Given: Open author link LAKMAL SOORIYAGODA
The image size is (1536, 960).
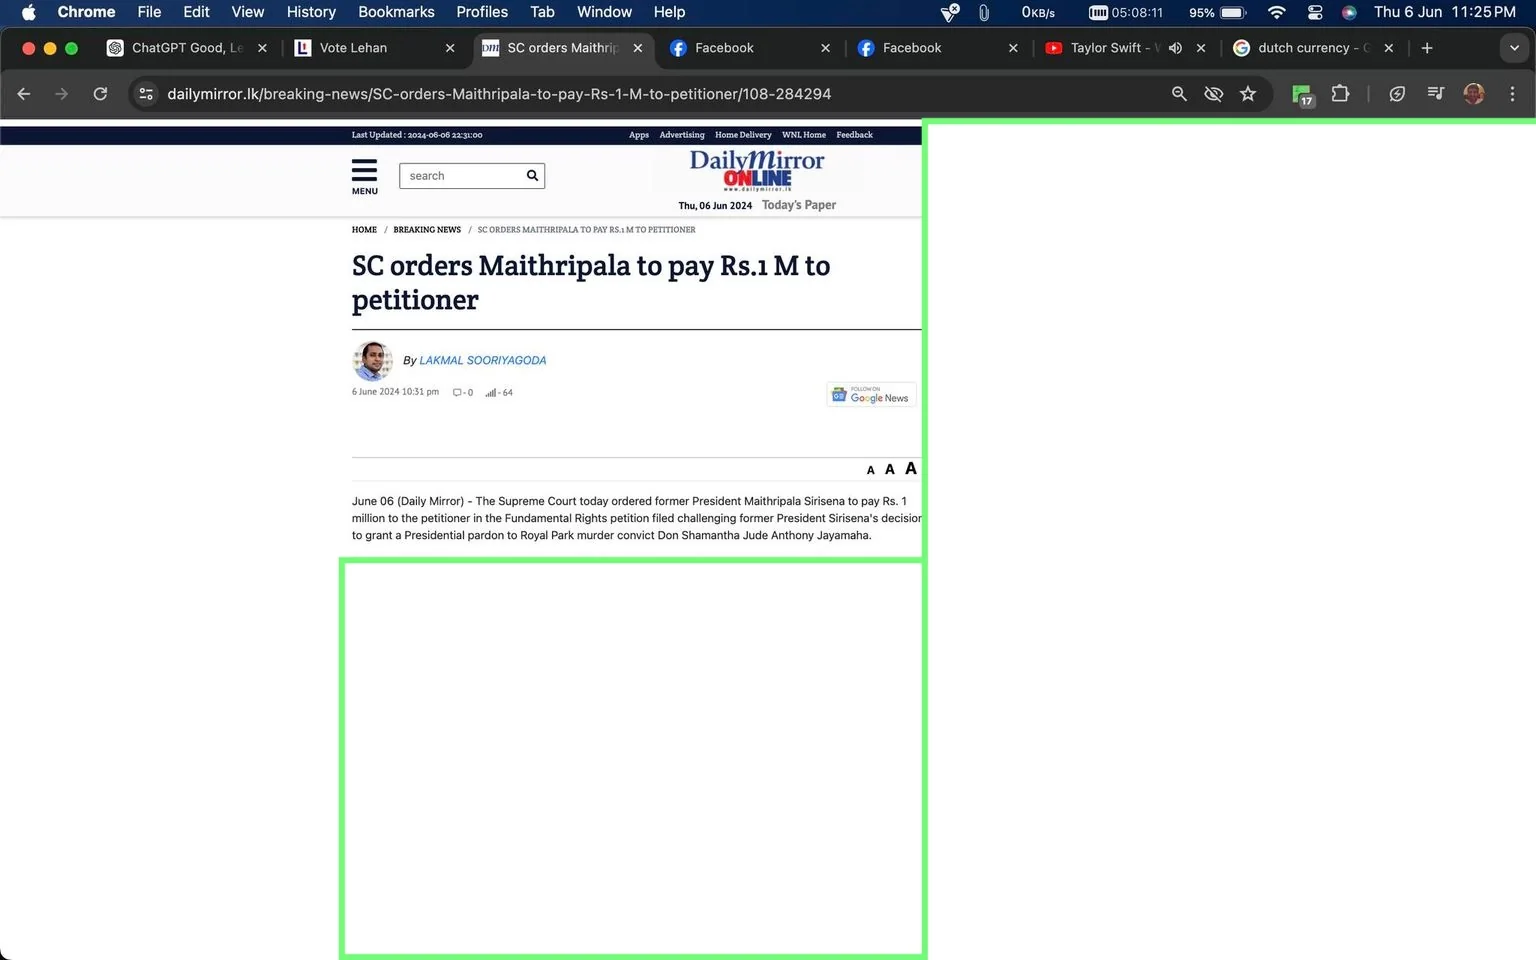Looking at the screenshot, I should click(x=483, y=360).
